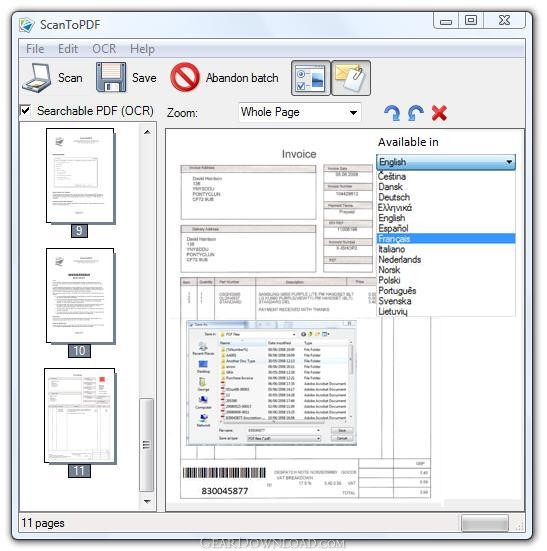This screenshot has height=551, width=547.
Task: Click the thumbnail list scrollbar thumb
Action: click(146, 445)
